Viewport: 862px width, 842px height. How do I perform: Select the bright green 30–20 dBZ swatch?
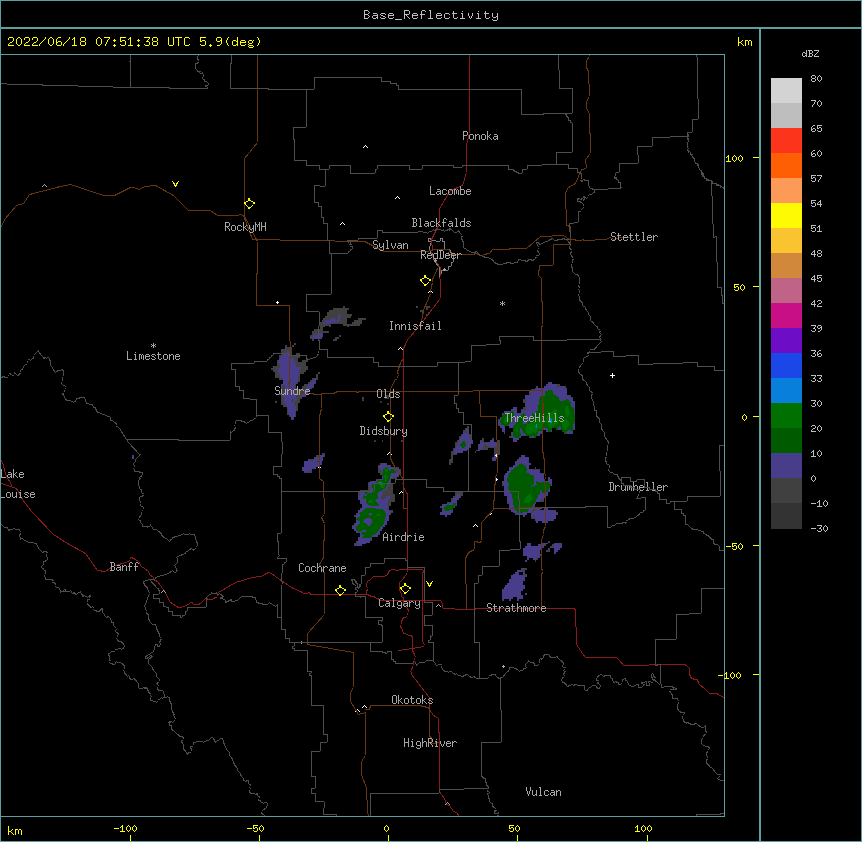point(786,416)
